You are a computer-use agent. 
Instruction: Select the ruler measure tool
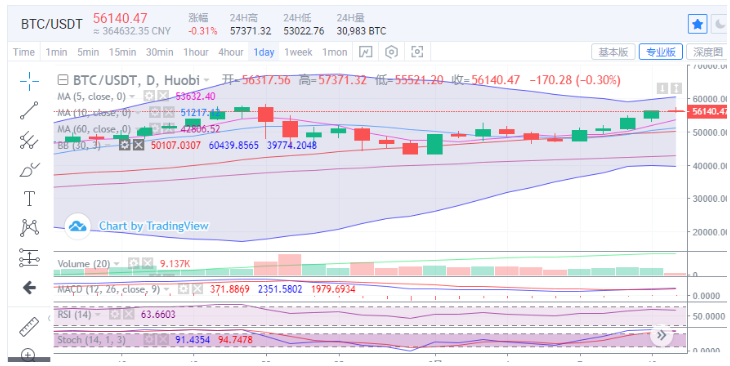click(x=29, y=327)
